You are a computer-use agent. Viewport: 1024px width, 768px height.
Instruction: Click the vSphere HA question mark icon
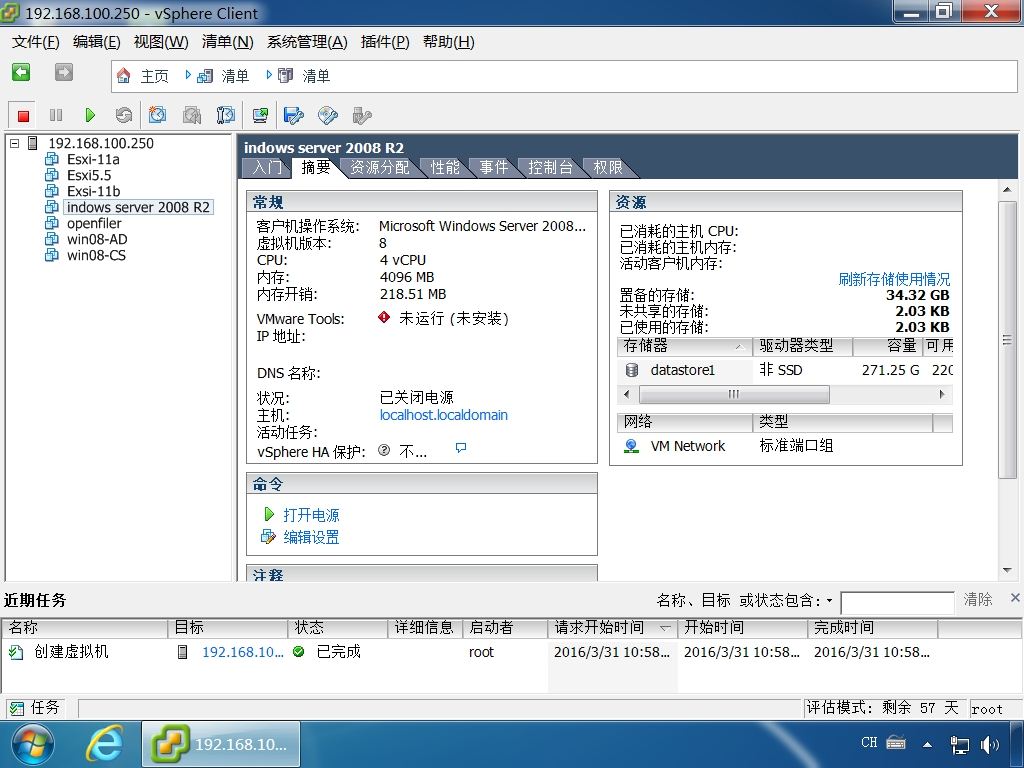pyautogui.click(x=384, y=450)
